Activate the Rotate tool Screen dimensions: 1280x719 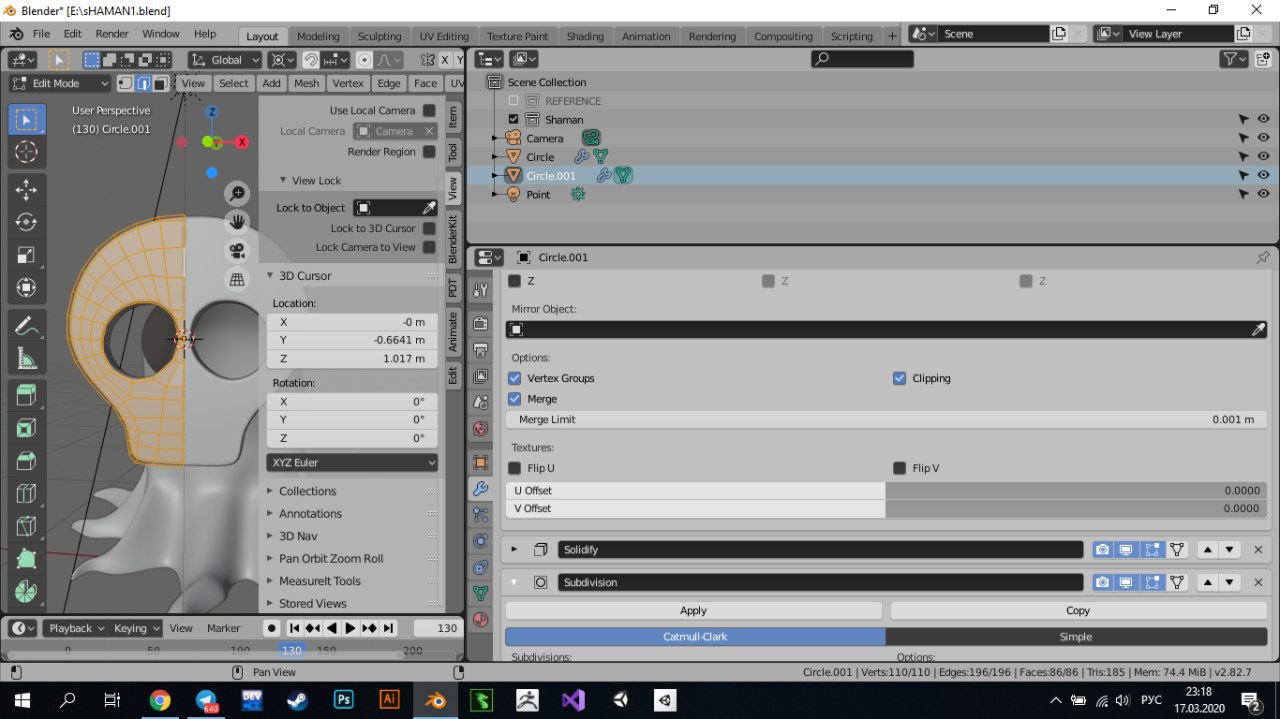pos(27,222)
